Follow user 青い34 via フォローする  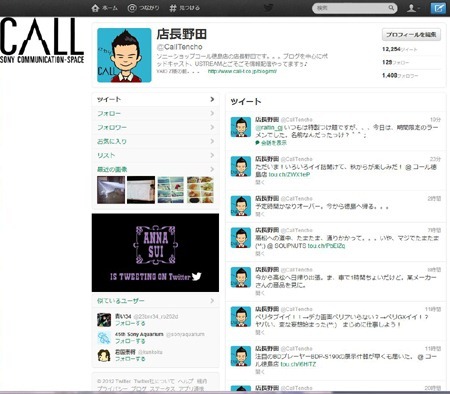(130, 323)
